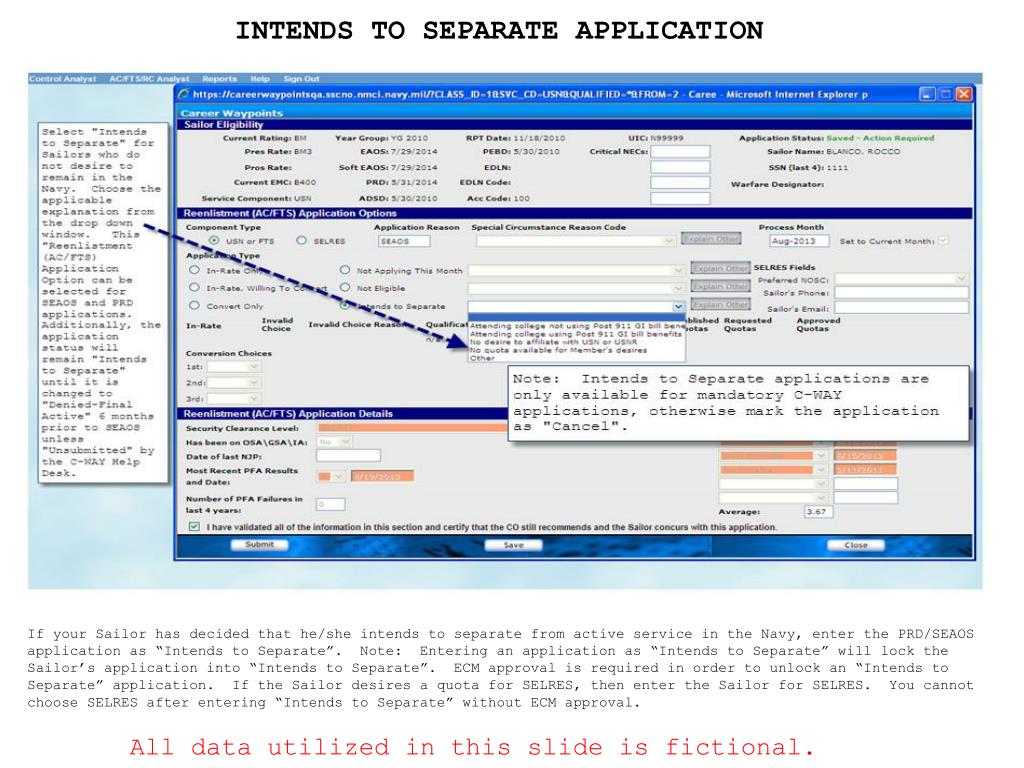Select the Not Eligible radio button

pos(345,287)
